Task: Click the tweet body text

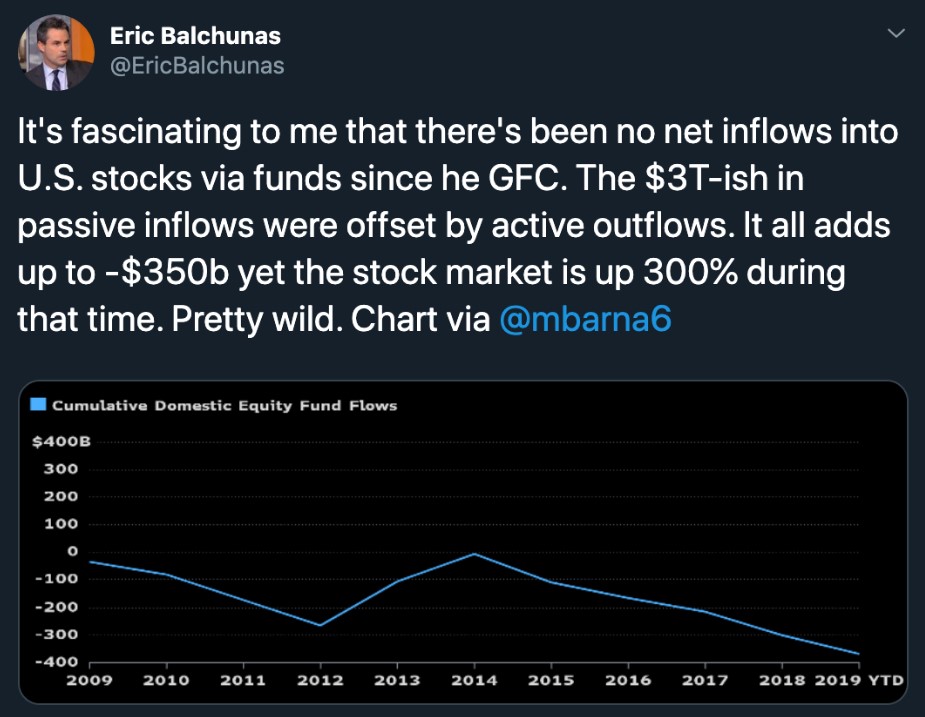Action: pos(458,225)
